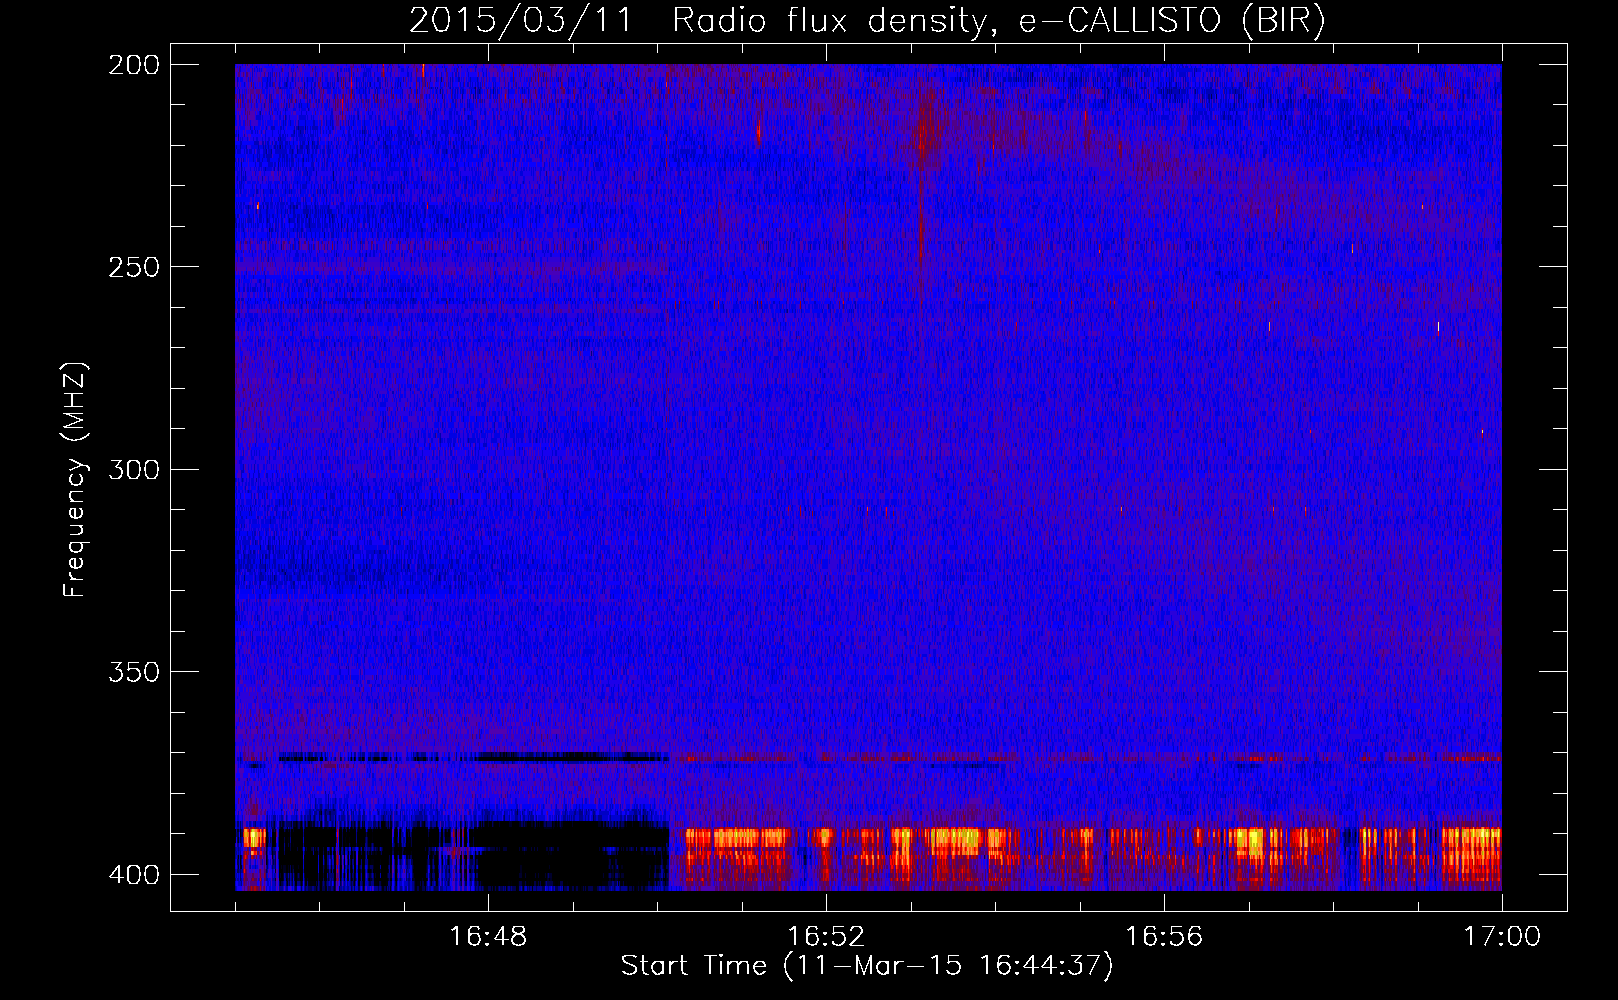
Task: Click the 250 frequency tick label
Action: point(134,267)
